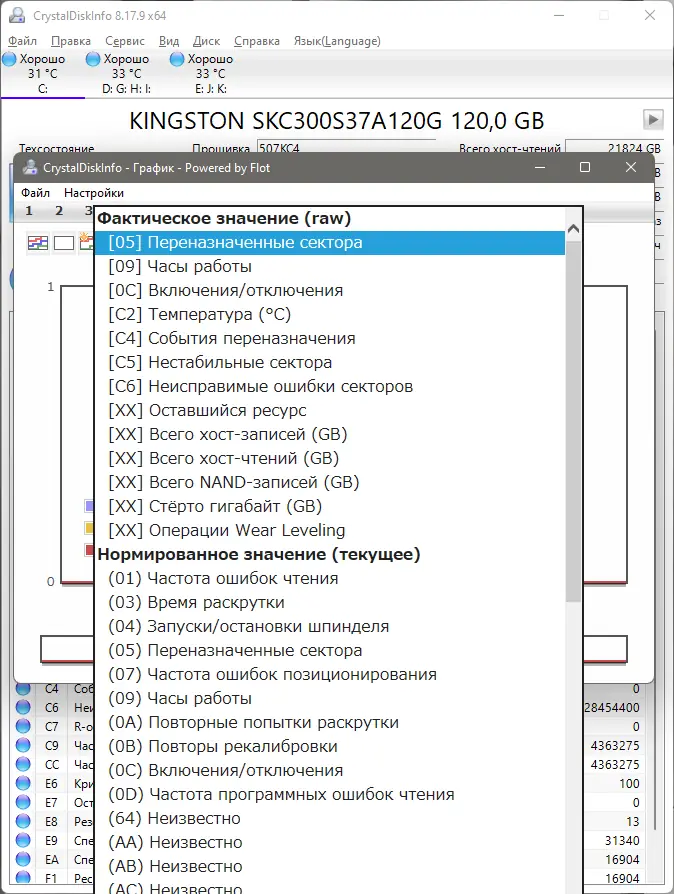
Task: Select (04) Запуски/остановки шпинделя
Action: (330, 627)
